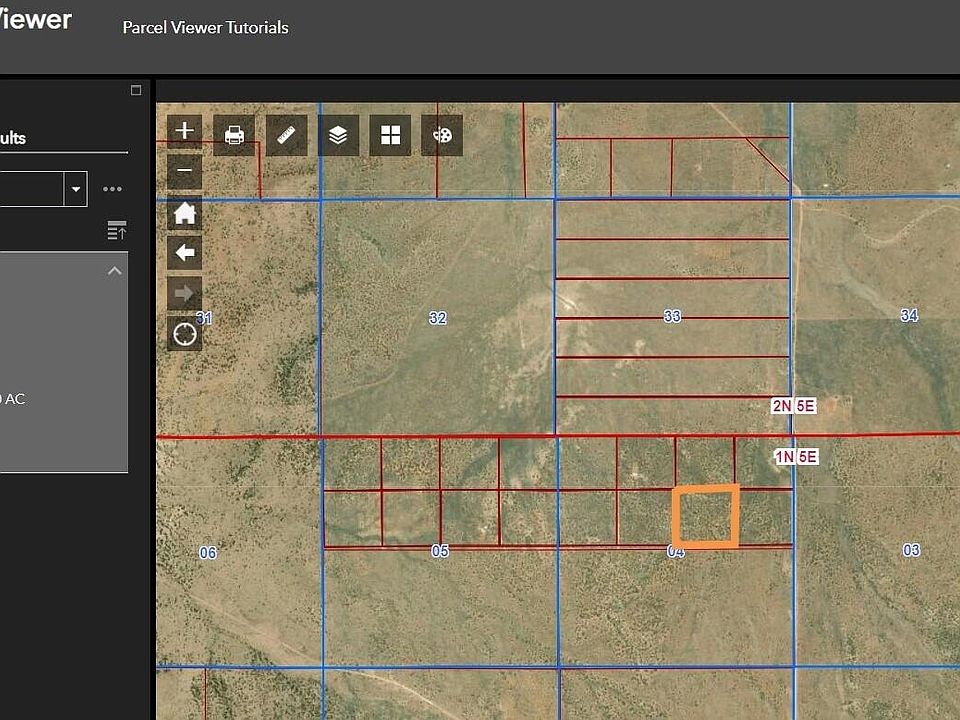Zoom in on the map
The image size is (960, 720).
point(184,130)
